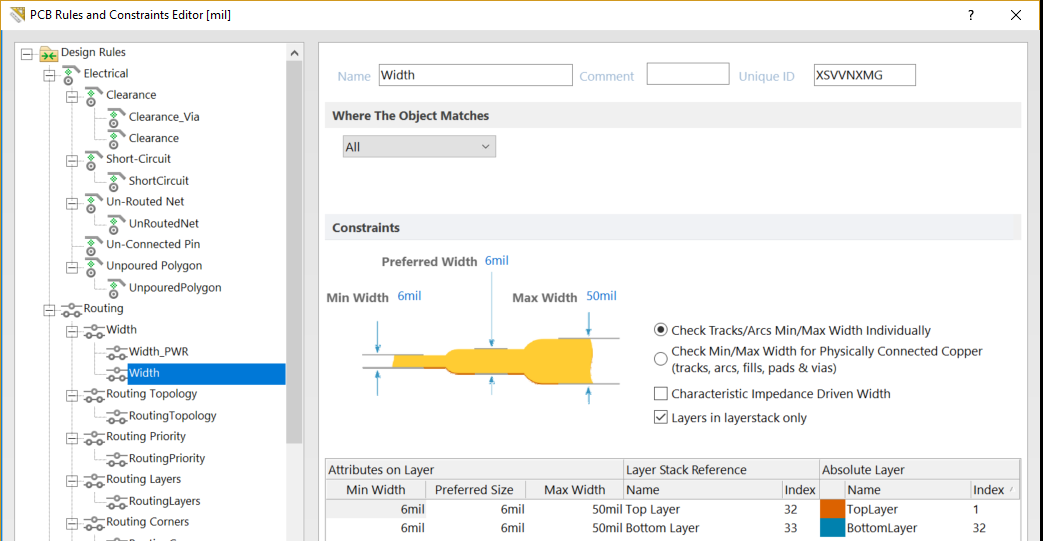Click Bottom Layer 6mil min width cell
This screenshot has height=541, width=1043.
[375, 528]
